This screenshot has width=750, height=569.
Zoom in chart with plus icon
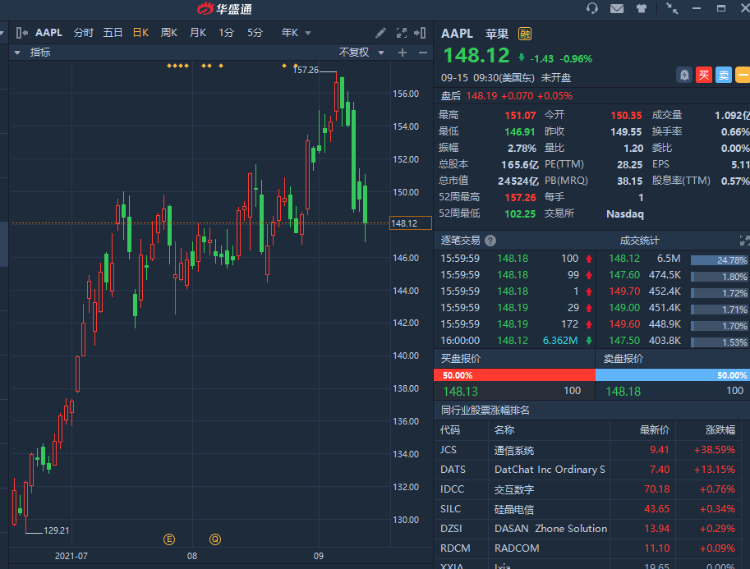tap(402, 53)
